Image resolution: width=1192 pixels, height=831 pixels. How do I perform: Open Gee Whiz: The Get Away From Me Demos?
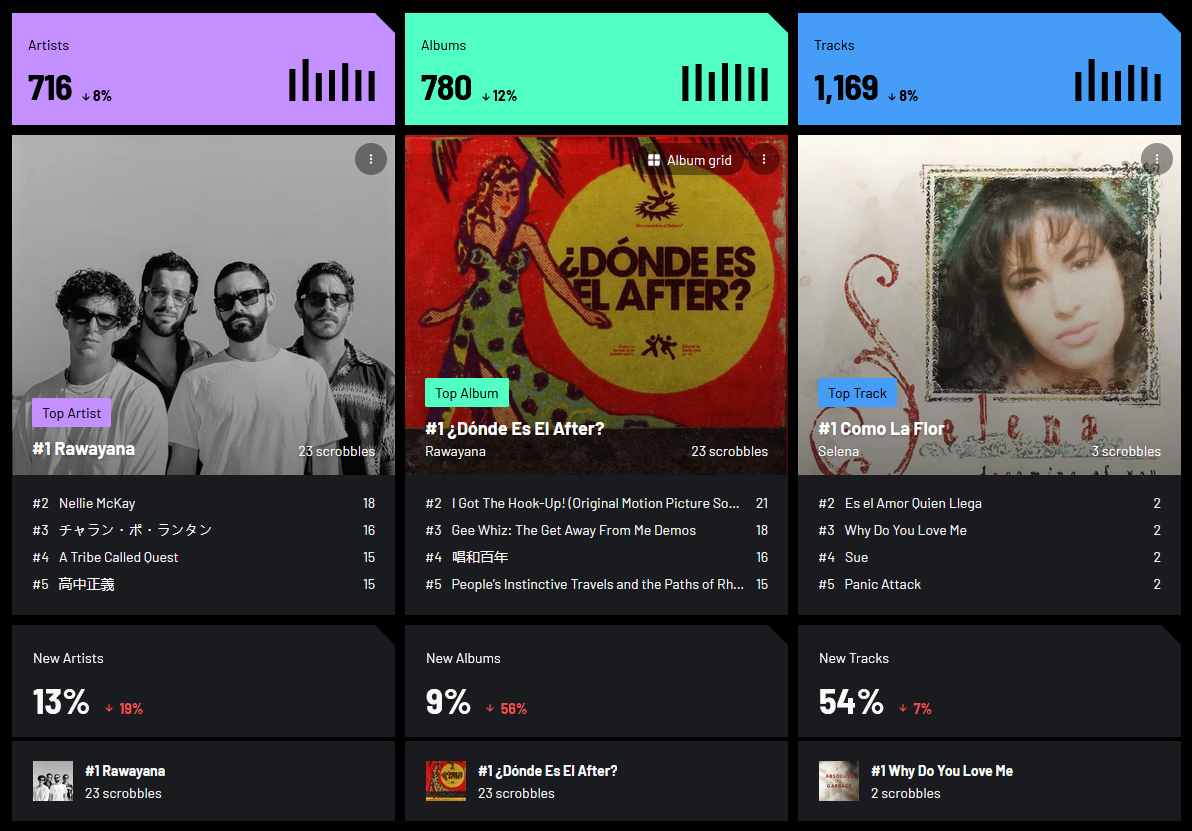point(574,531)
